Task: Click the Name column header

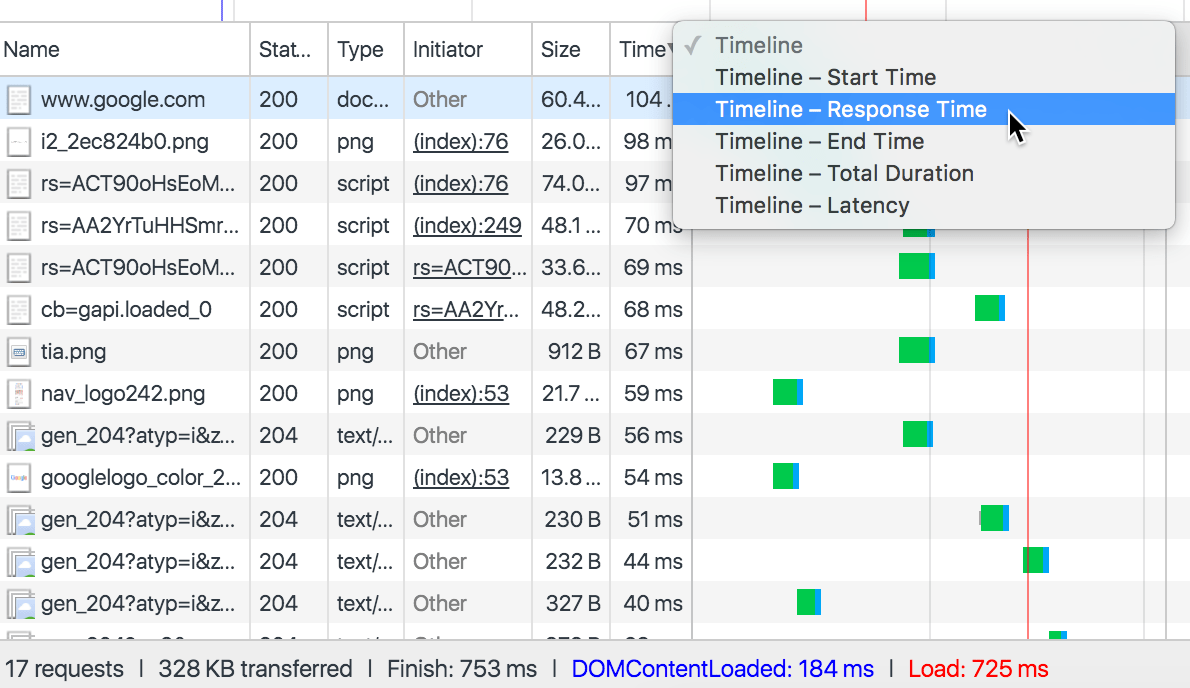Action: click(32, 50)
